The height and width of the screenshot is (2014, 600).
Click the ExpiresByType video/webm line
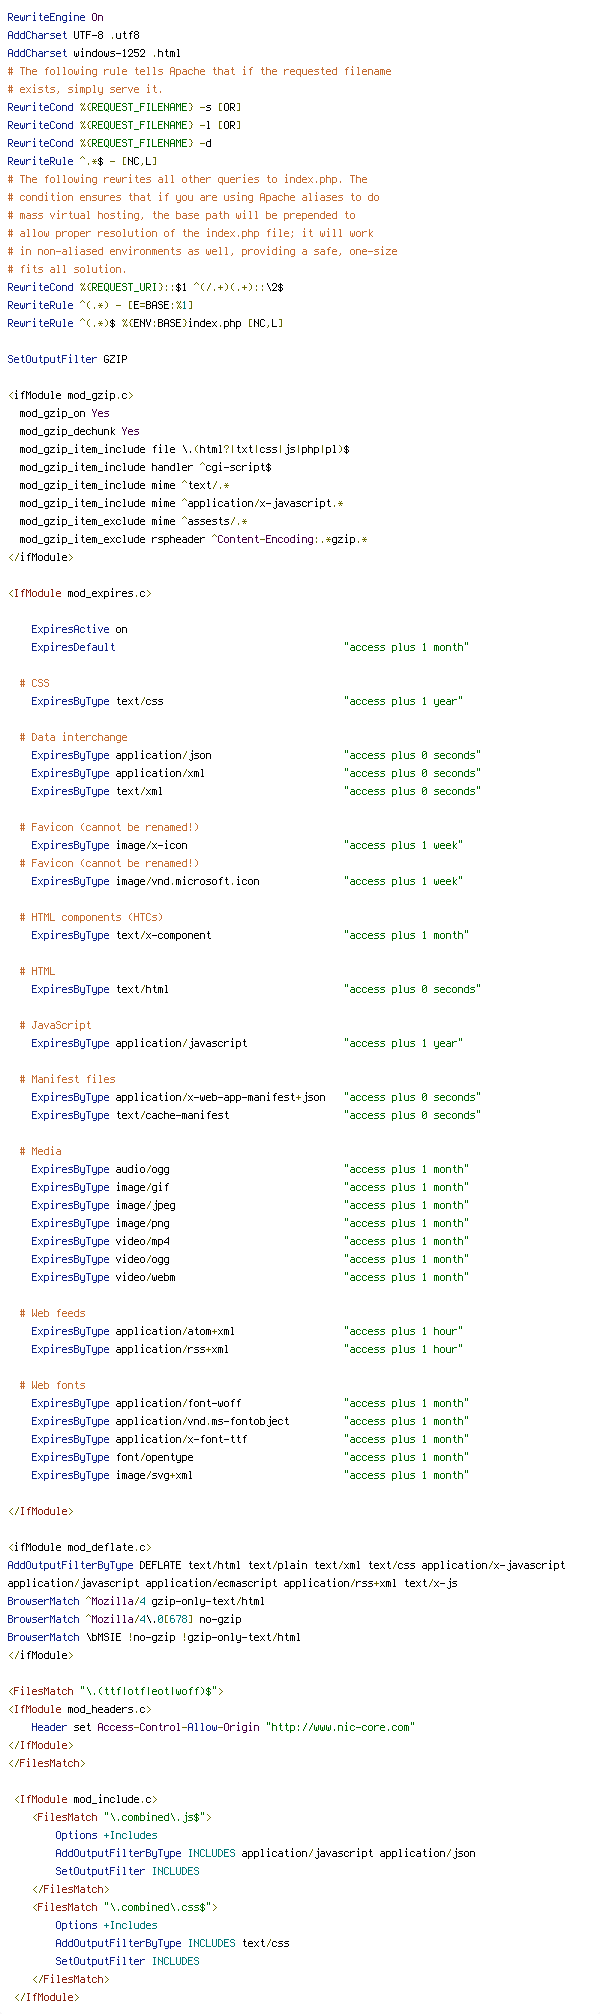click(x=249, y=1277)
